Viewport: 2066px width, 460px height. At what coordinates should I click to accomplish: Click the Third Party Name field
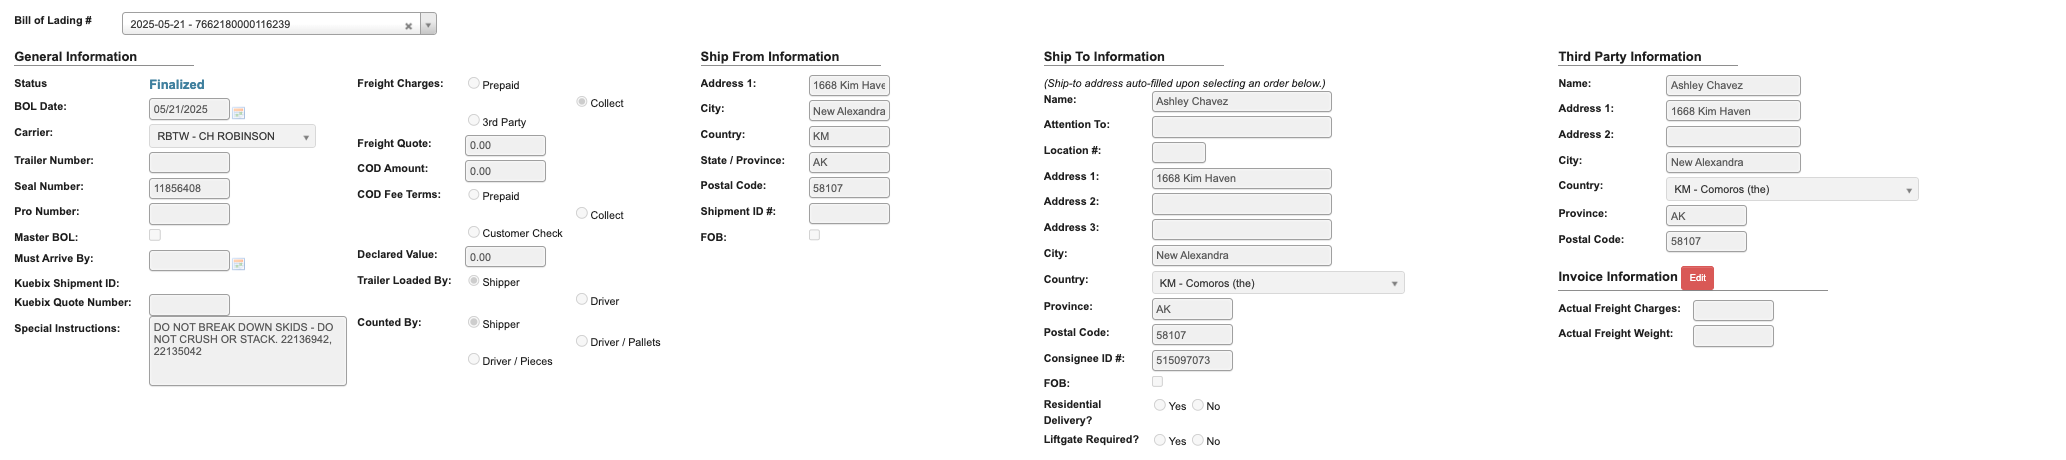(1733, 86)
